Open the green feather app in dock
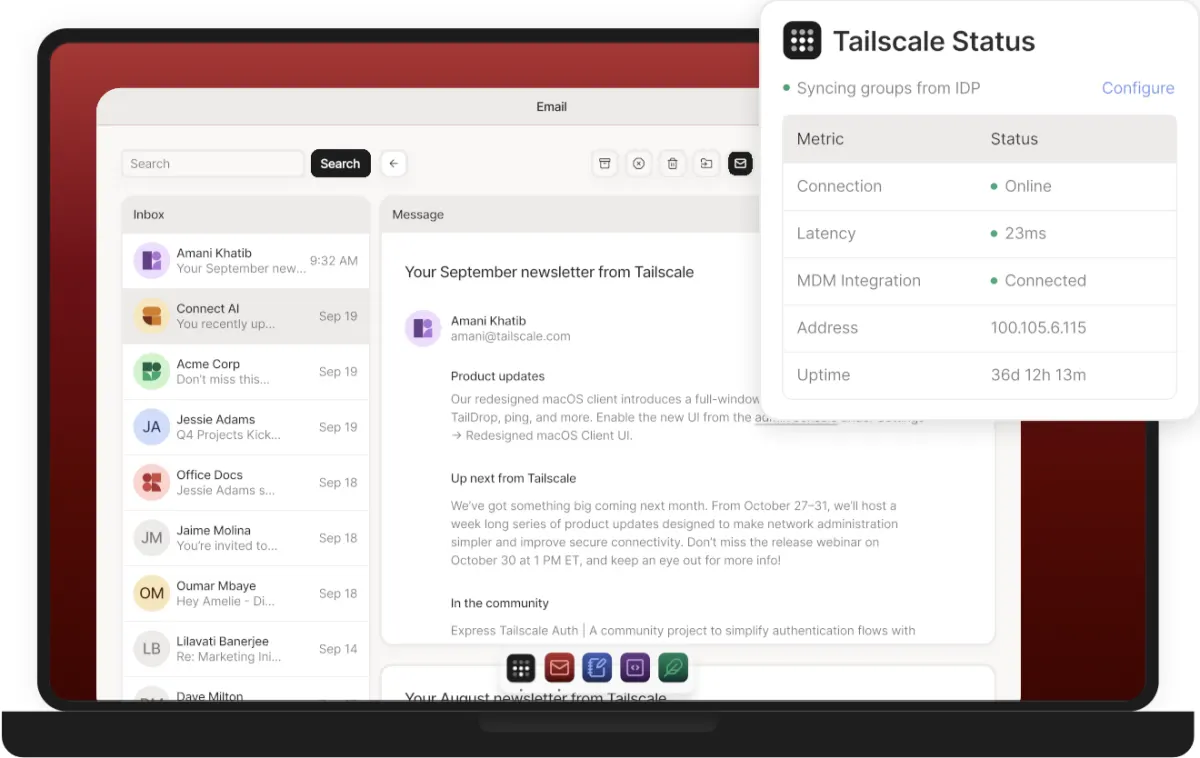The width and height of the screenshot is (1200, 758). (x=673, y=668)
